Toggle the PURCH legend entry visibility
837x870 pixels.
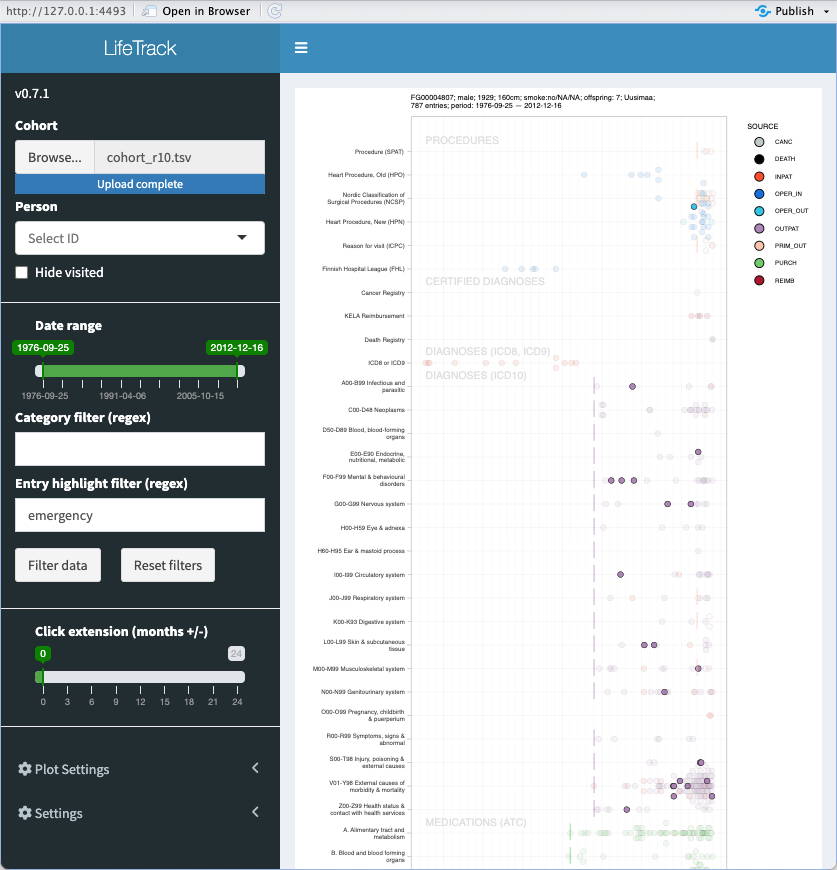click(x=760, y=263)
